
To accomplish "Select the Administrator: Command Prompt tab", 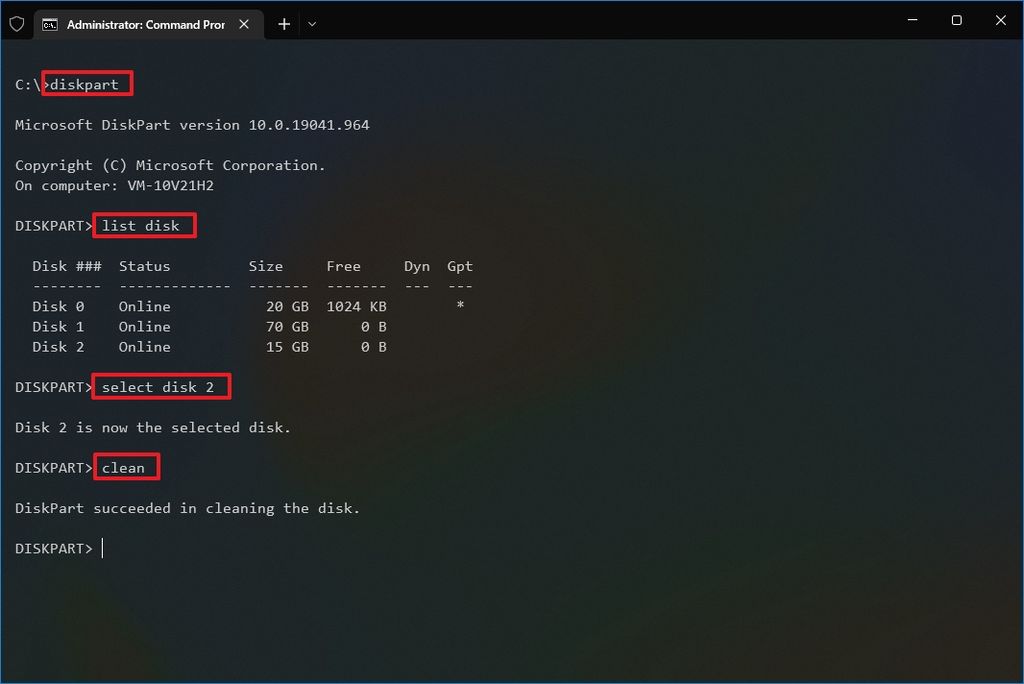I will tap(145, 23).
